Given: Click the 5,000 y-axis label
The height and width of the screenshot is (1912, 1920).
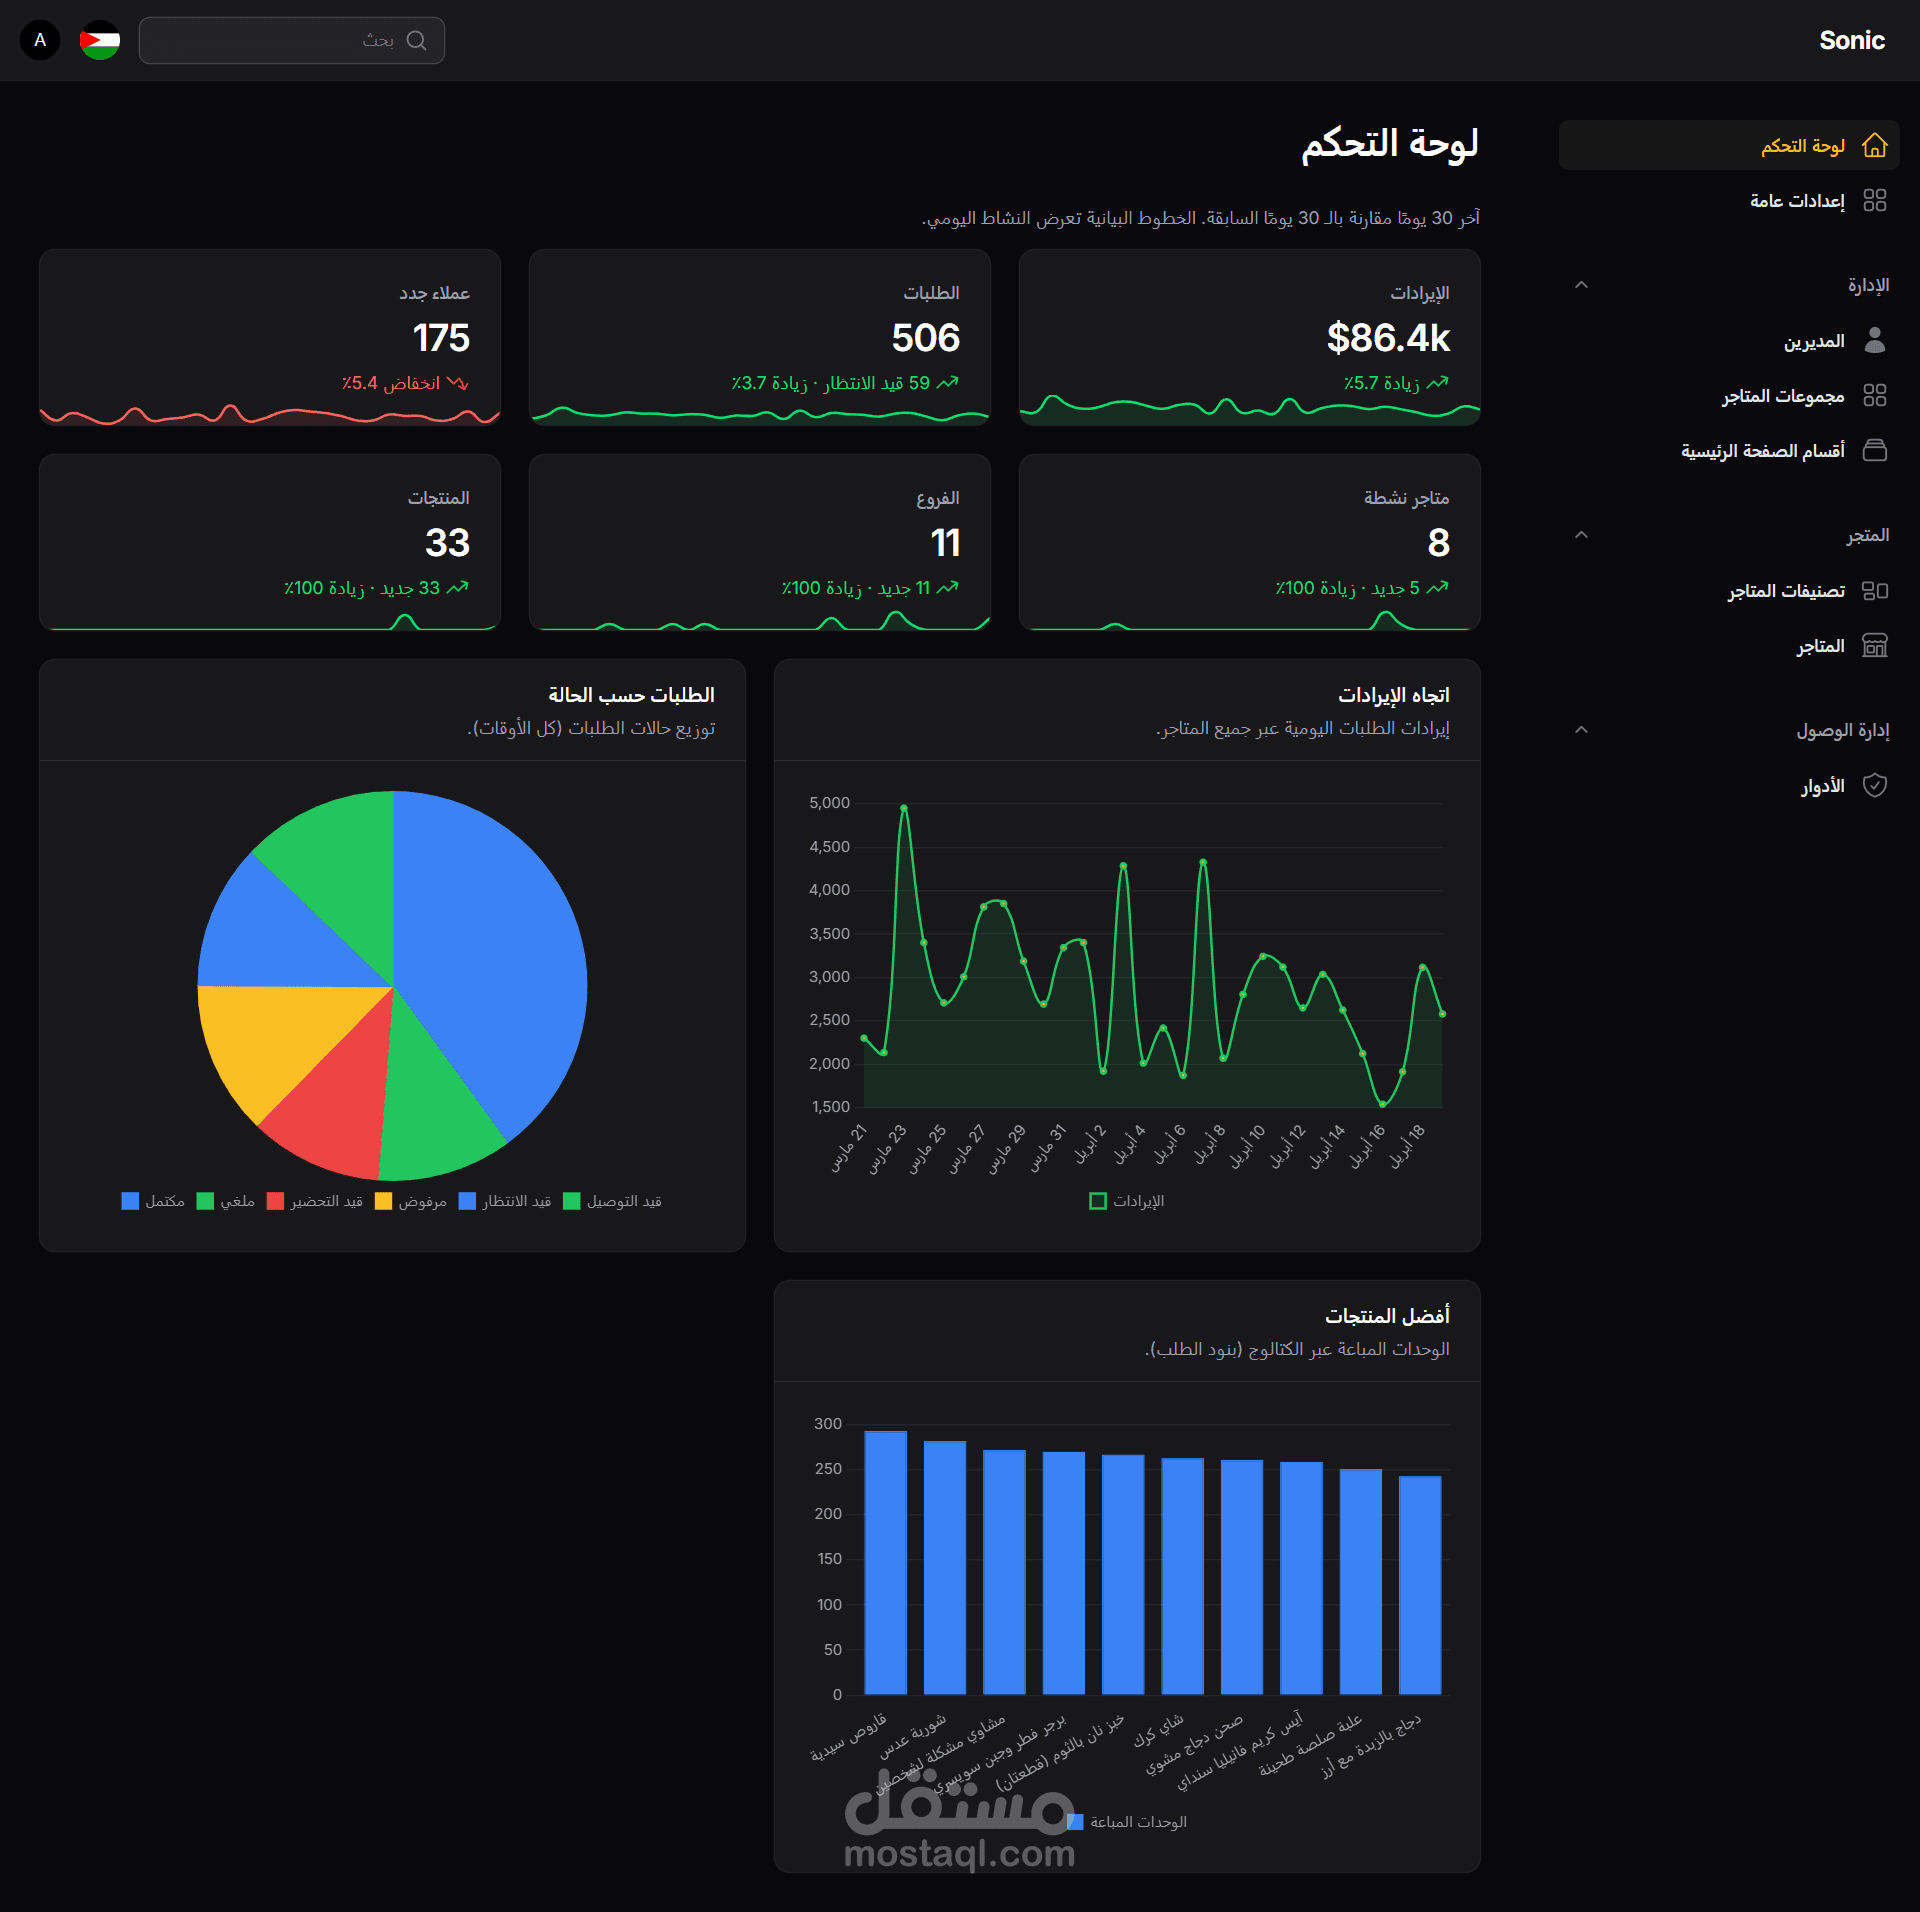Looking at the screenshot, I should (829, 803).
